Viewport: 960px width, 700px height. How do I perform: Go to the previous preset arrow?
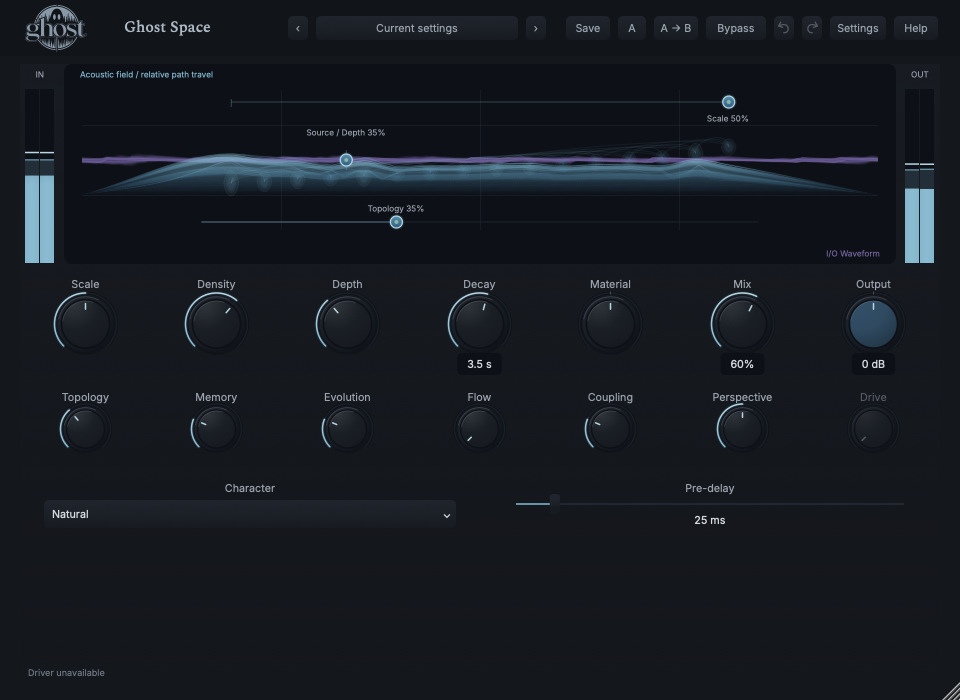tap(298, 28)
